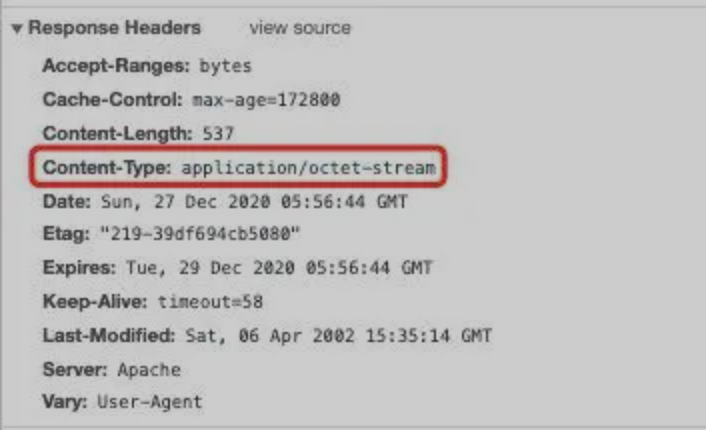Viewport: 706px width, 430px height.
Task: Select the Server header name
Action: tap(75, 370)
